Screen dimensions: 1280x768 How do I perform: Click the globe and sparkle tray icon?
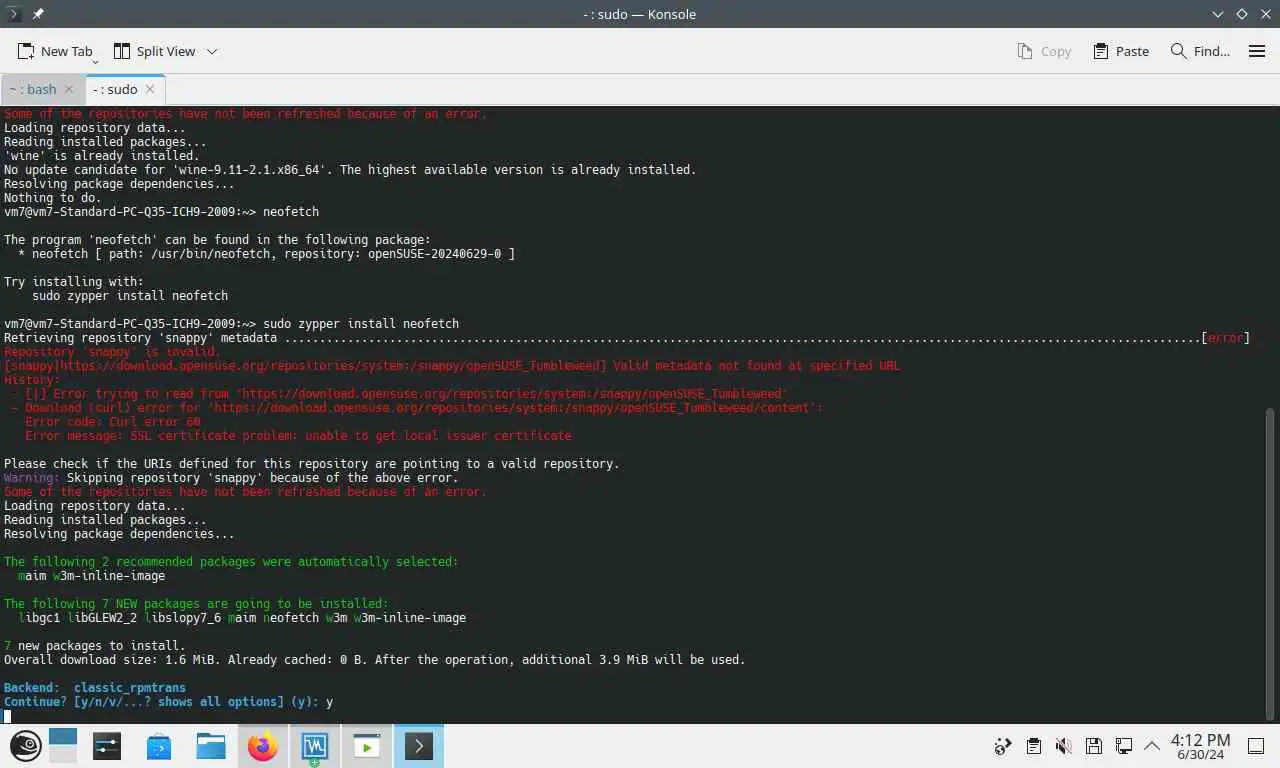pyautogui.click(x=1003, y=746)
